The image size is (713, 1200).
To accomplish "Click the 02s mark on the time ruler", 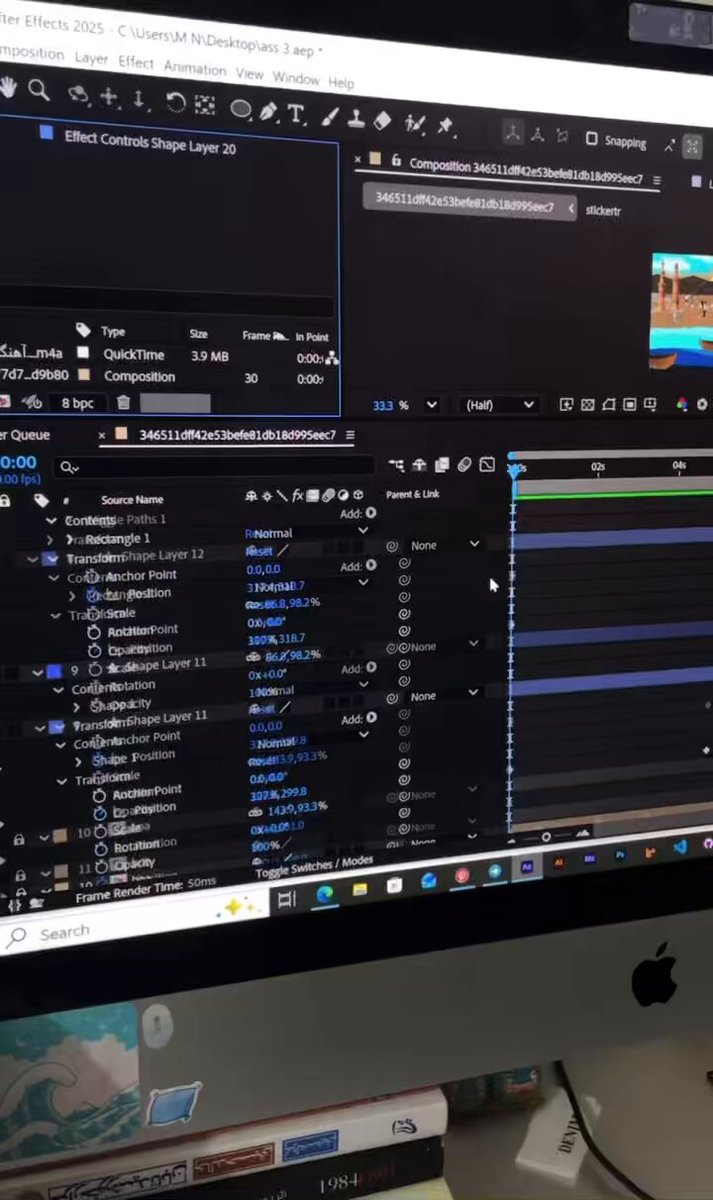I will 597,467.
